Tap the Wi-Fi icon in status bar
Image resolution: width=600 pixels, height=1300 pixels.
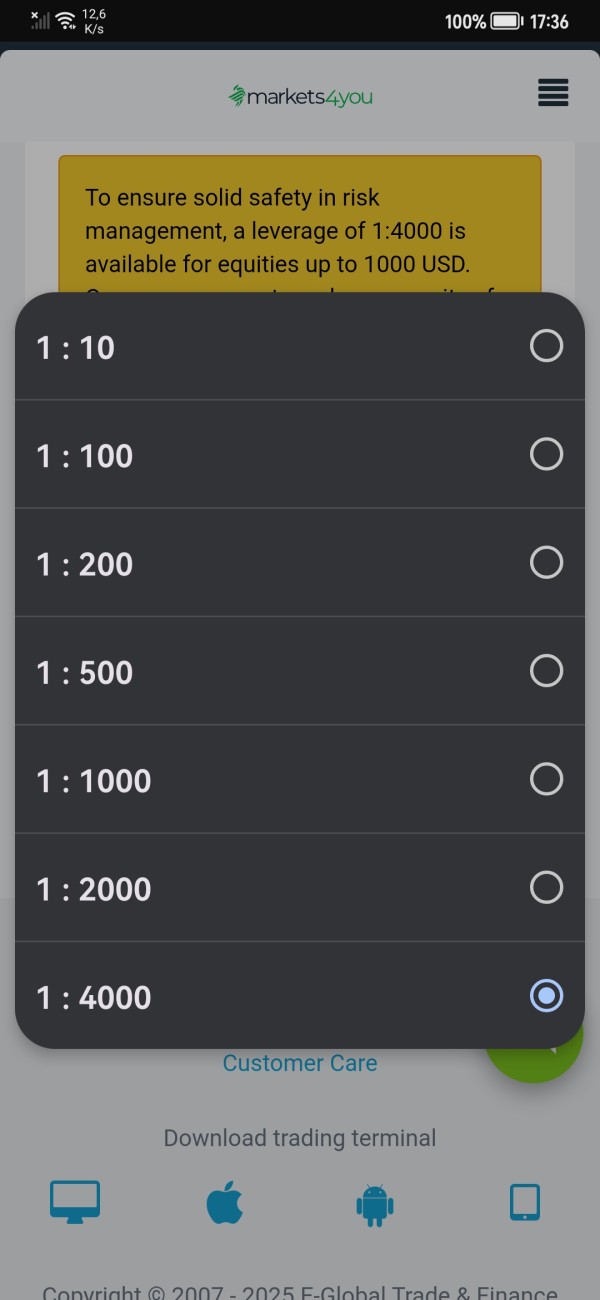coord(66,21)
